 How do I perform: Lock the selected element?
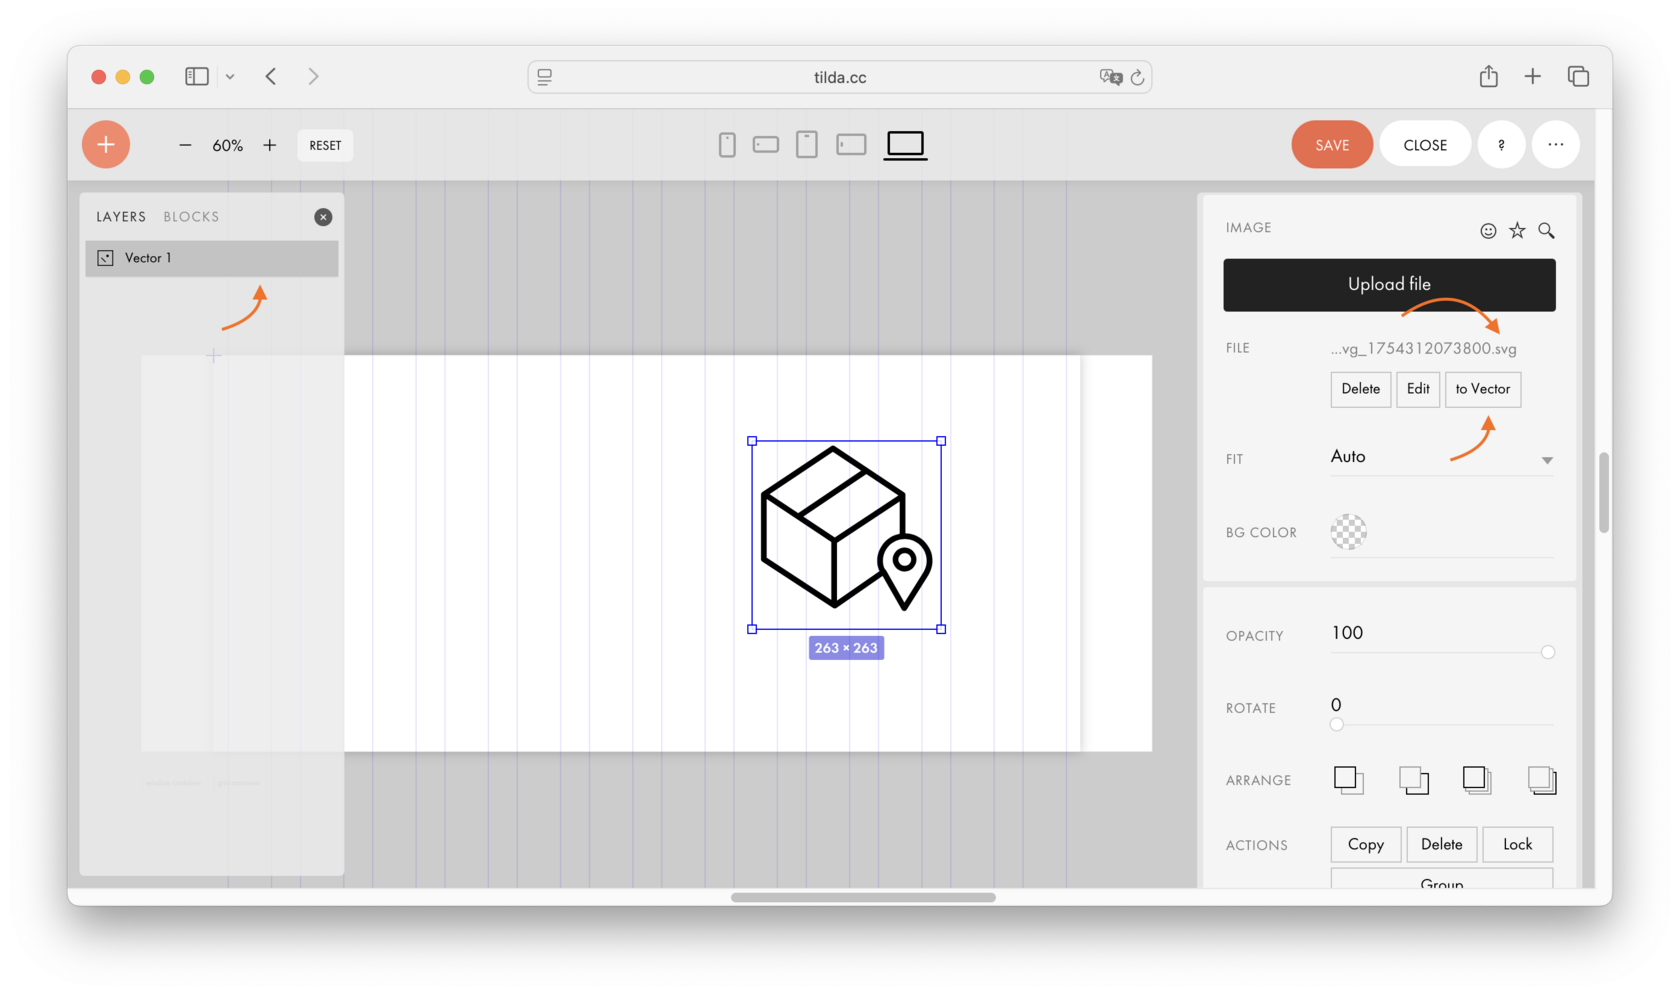click(1517, 844)
